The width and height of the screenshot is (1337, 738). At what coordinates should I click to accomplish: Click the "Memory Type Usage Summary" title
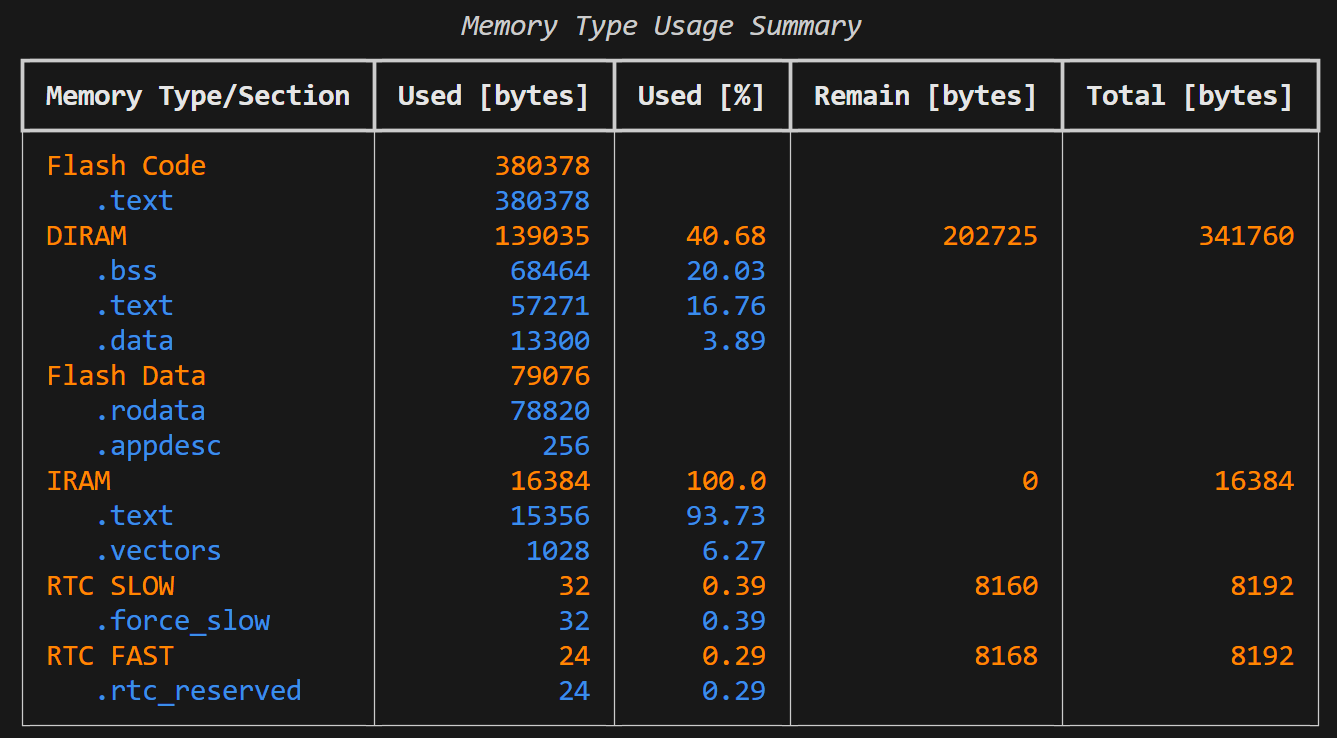click(661, 26)
